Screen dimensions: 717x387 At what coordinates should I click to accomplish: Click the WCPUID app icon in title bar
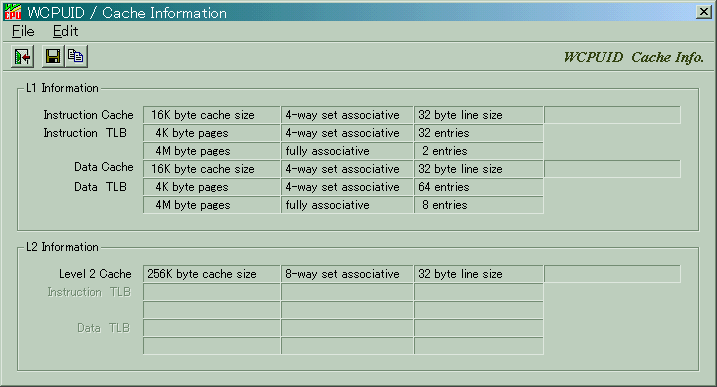[x=13, y=12]
